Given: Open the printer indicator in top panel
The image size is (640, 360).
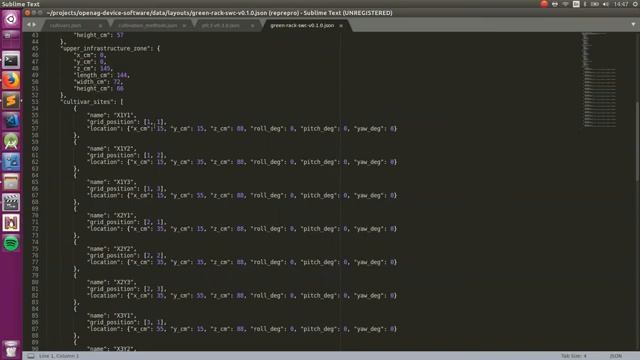Looking at the screenshot, I should [x=555, y=4].
